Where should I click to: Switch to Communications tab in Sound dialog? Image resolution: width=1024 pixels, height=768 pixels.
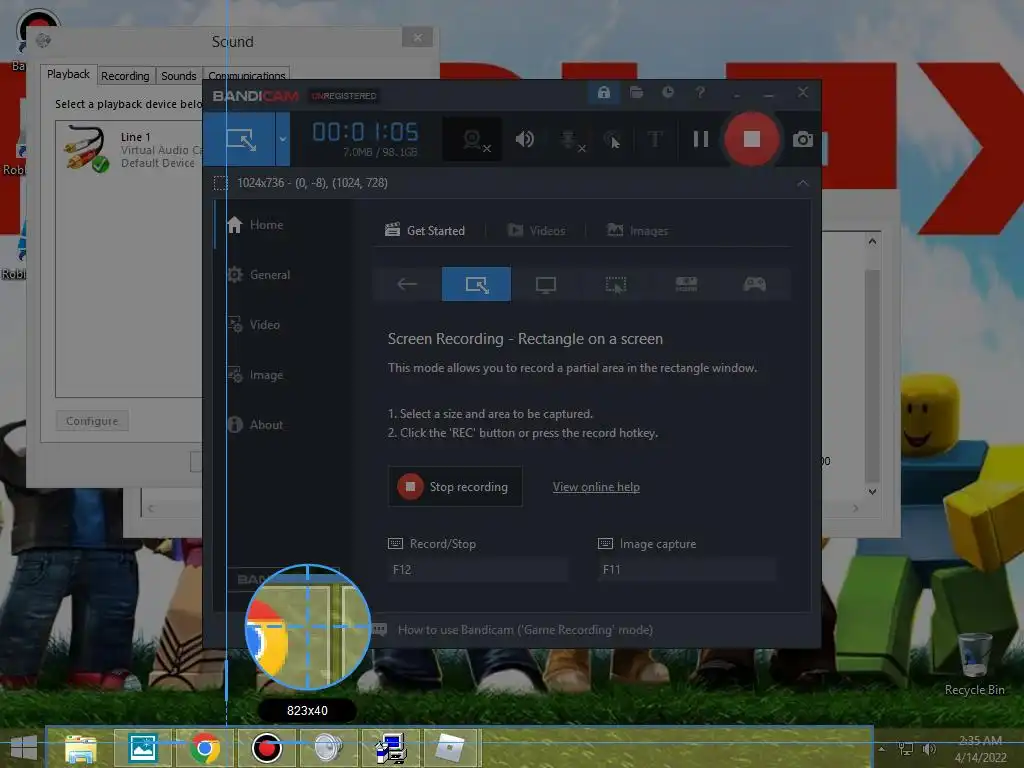(247, 76)
